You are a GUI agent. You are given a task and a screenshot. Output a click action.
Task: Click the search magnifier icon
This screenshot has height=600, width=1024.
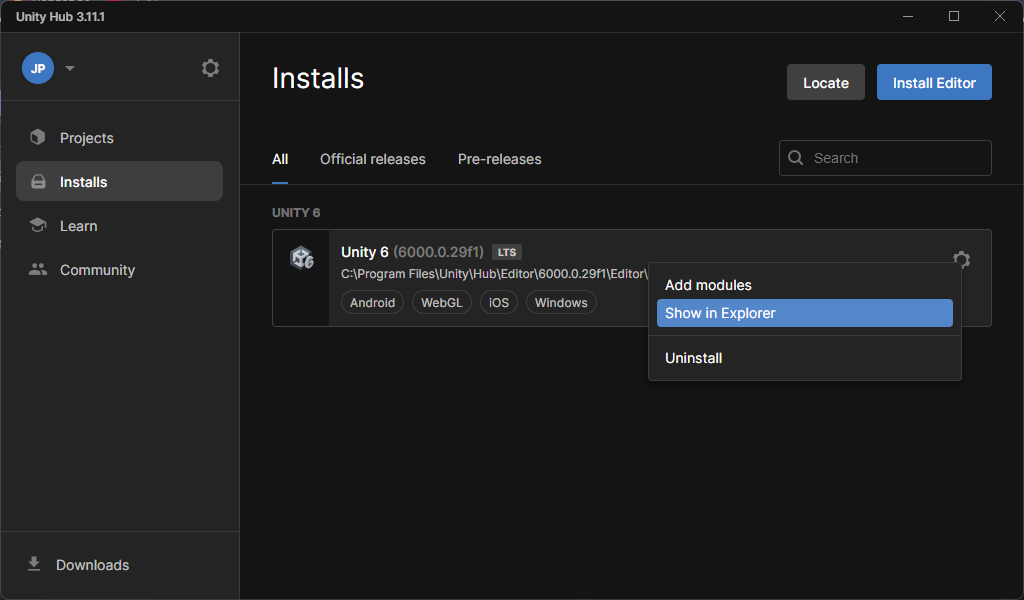(x=795, y=158)
